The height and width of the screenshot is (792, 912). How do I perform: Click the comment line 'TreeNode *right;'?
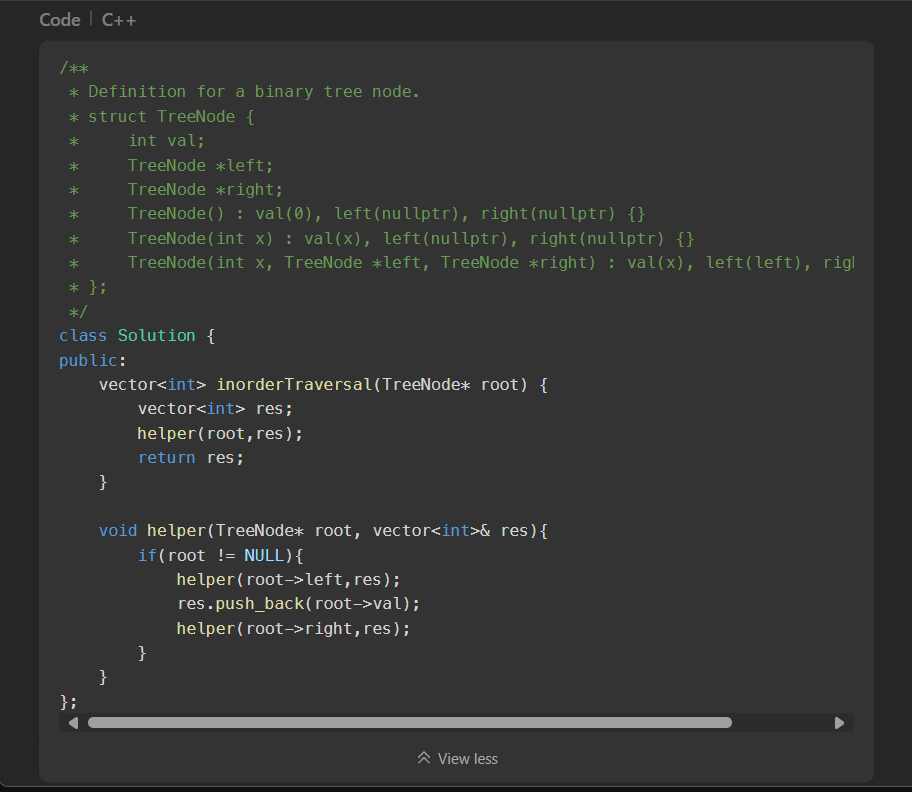205,190
